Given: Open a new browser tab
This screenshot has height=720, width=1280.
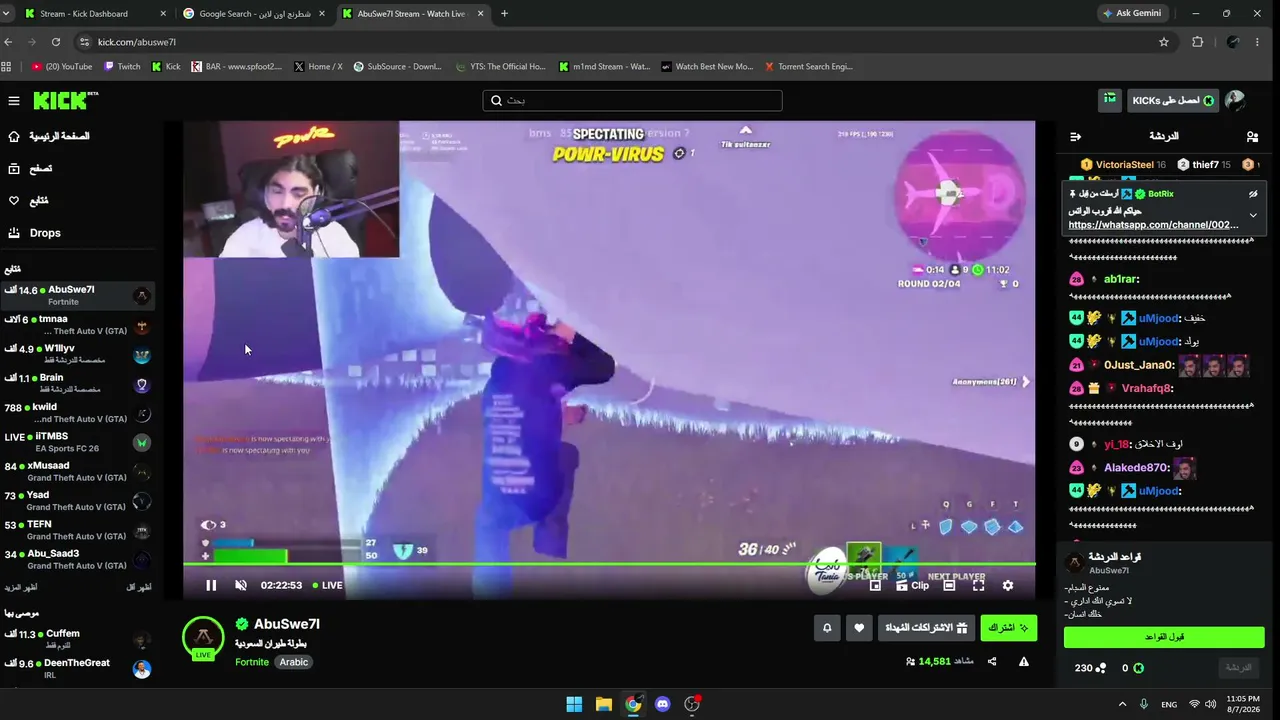Looking at the screenshot, I should click(x=504, y=14).
